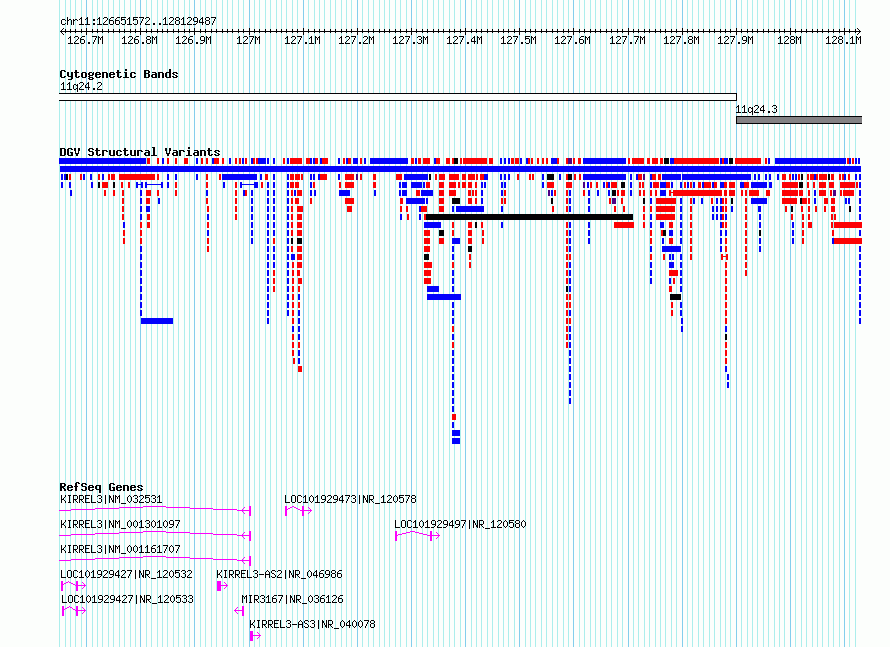Click the 128M ruler tick label

[789, 40]
